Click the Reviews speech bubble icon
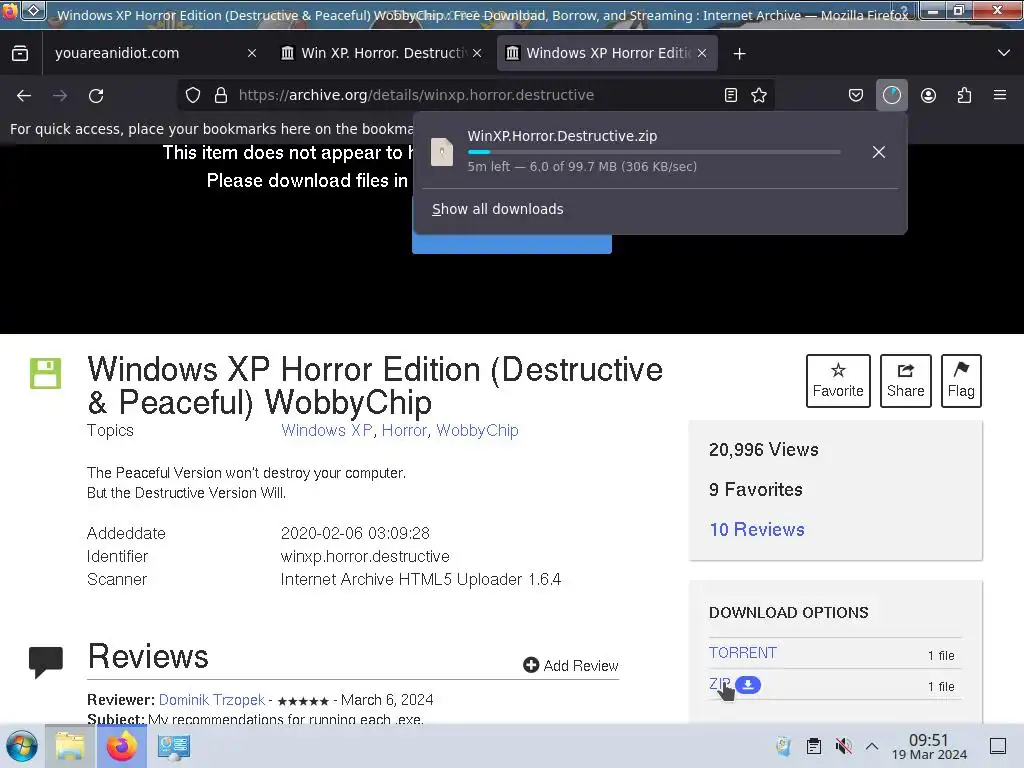Viewport: 1024px width, 768px height. (46, 662)
